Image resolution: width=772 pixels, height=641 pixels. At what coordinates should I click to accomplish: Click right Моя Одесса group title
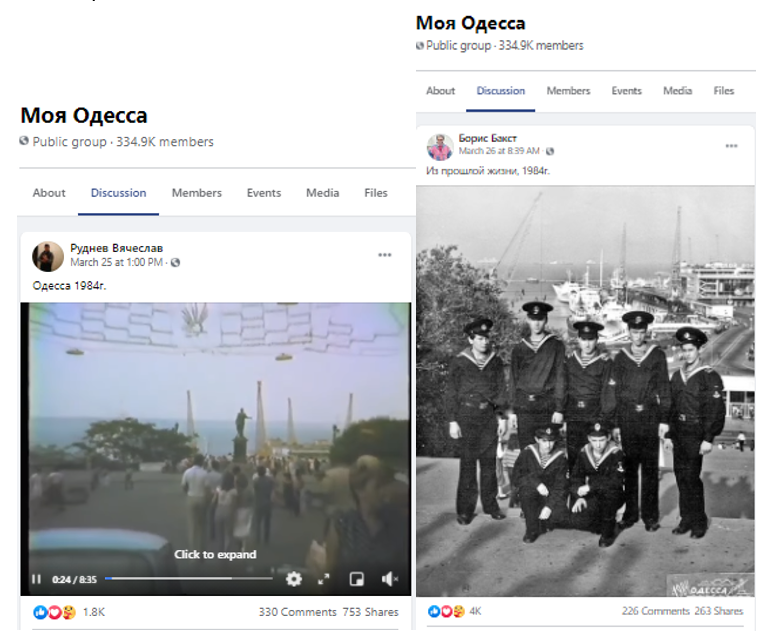pyautogui.click(x=471, y=23)
